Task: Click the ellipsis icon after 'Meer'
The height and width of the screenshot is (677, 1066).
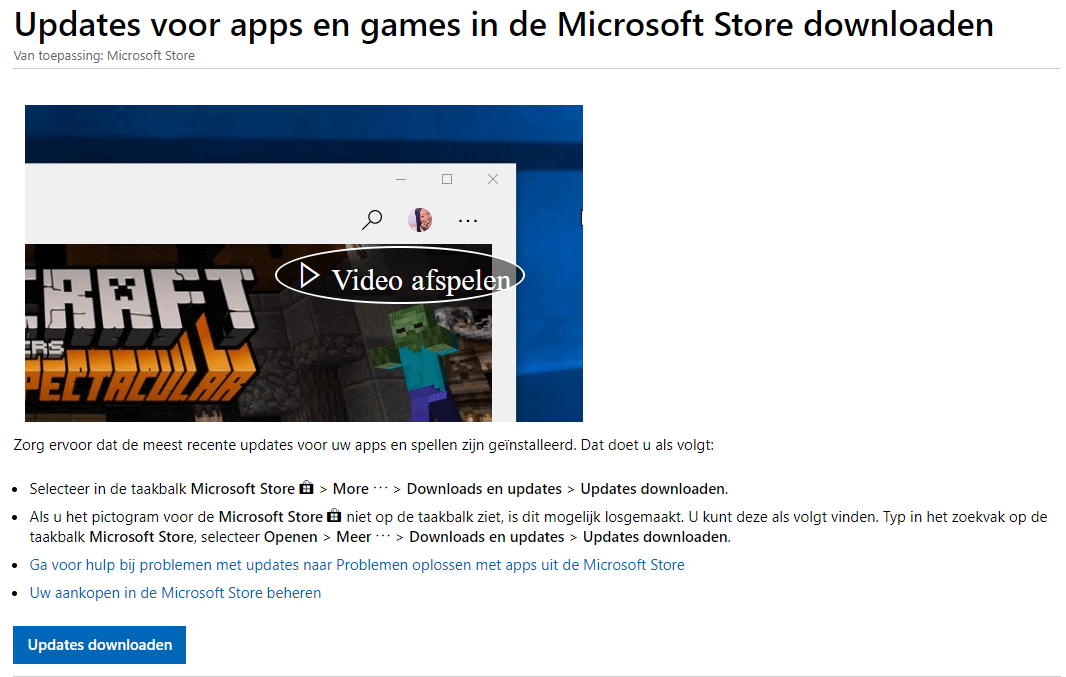Action: tap(383, 536)
